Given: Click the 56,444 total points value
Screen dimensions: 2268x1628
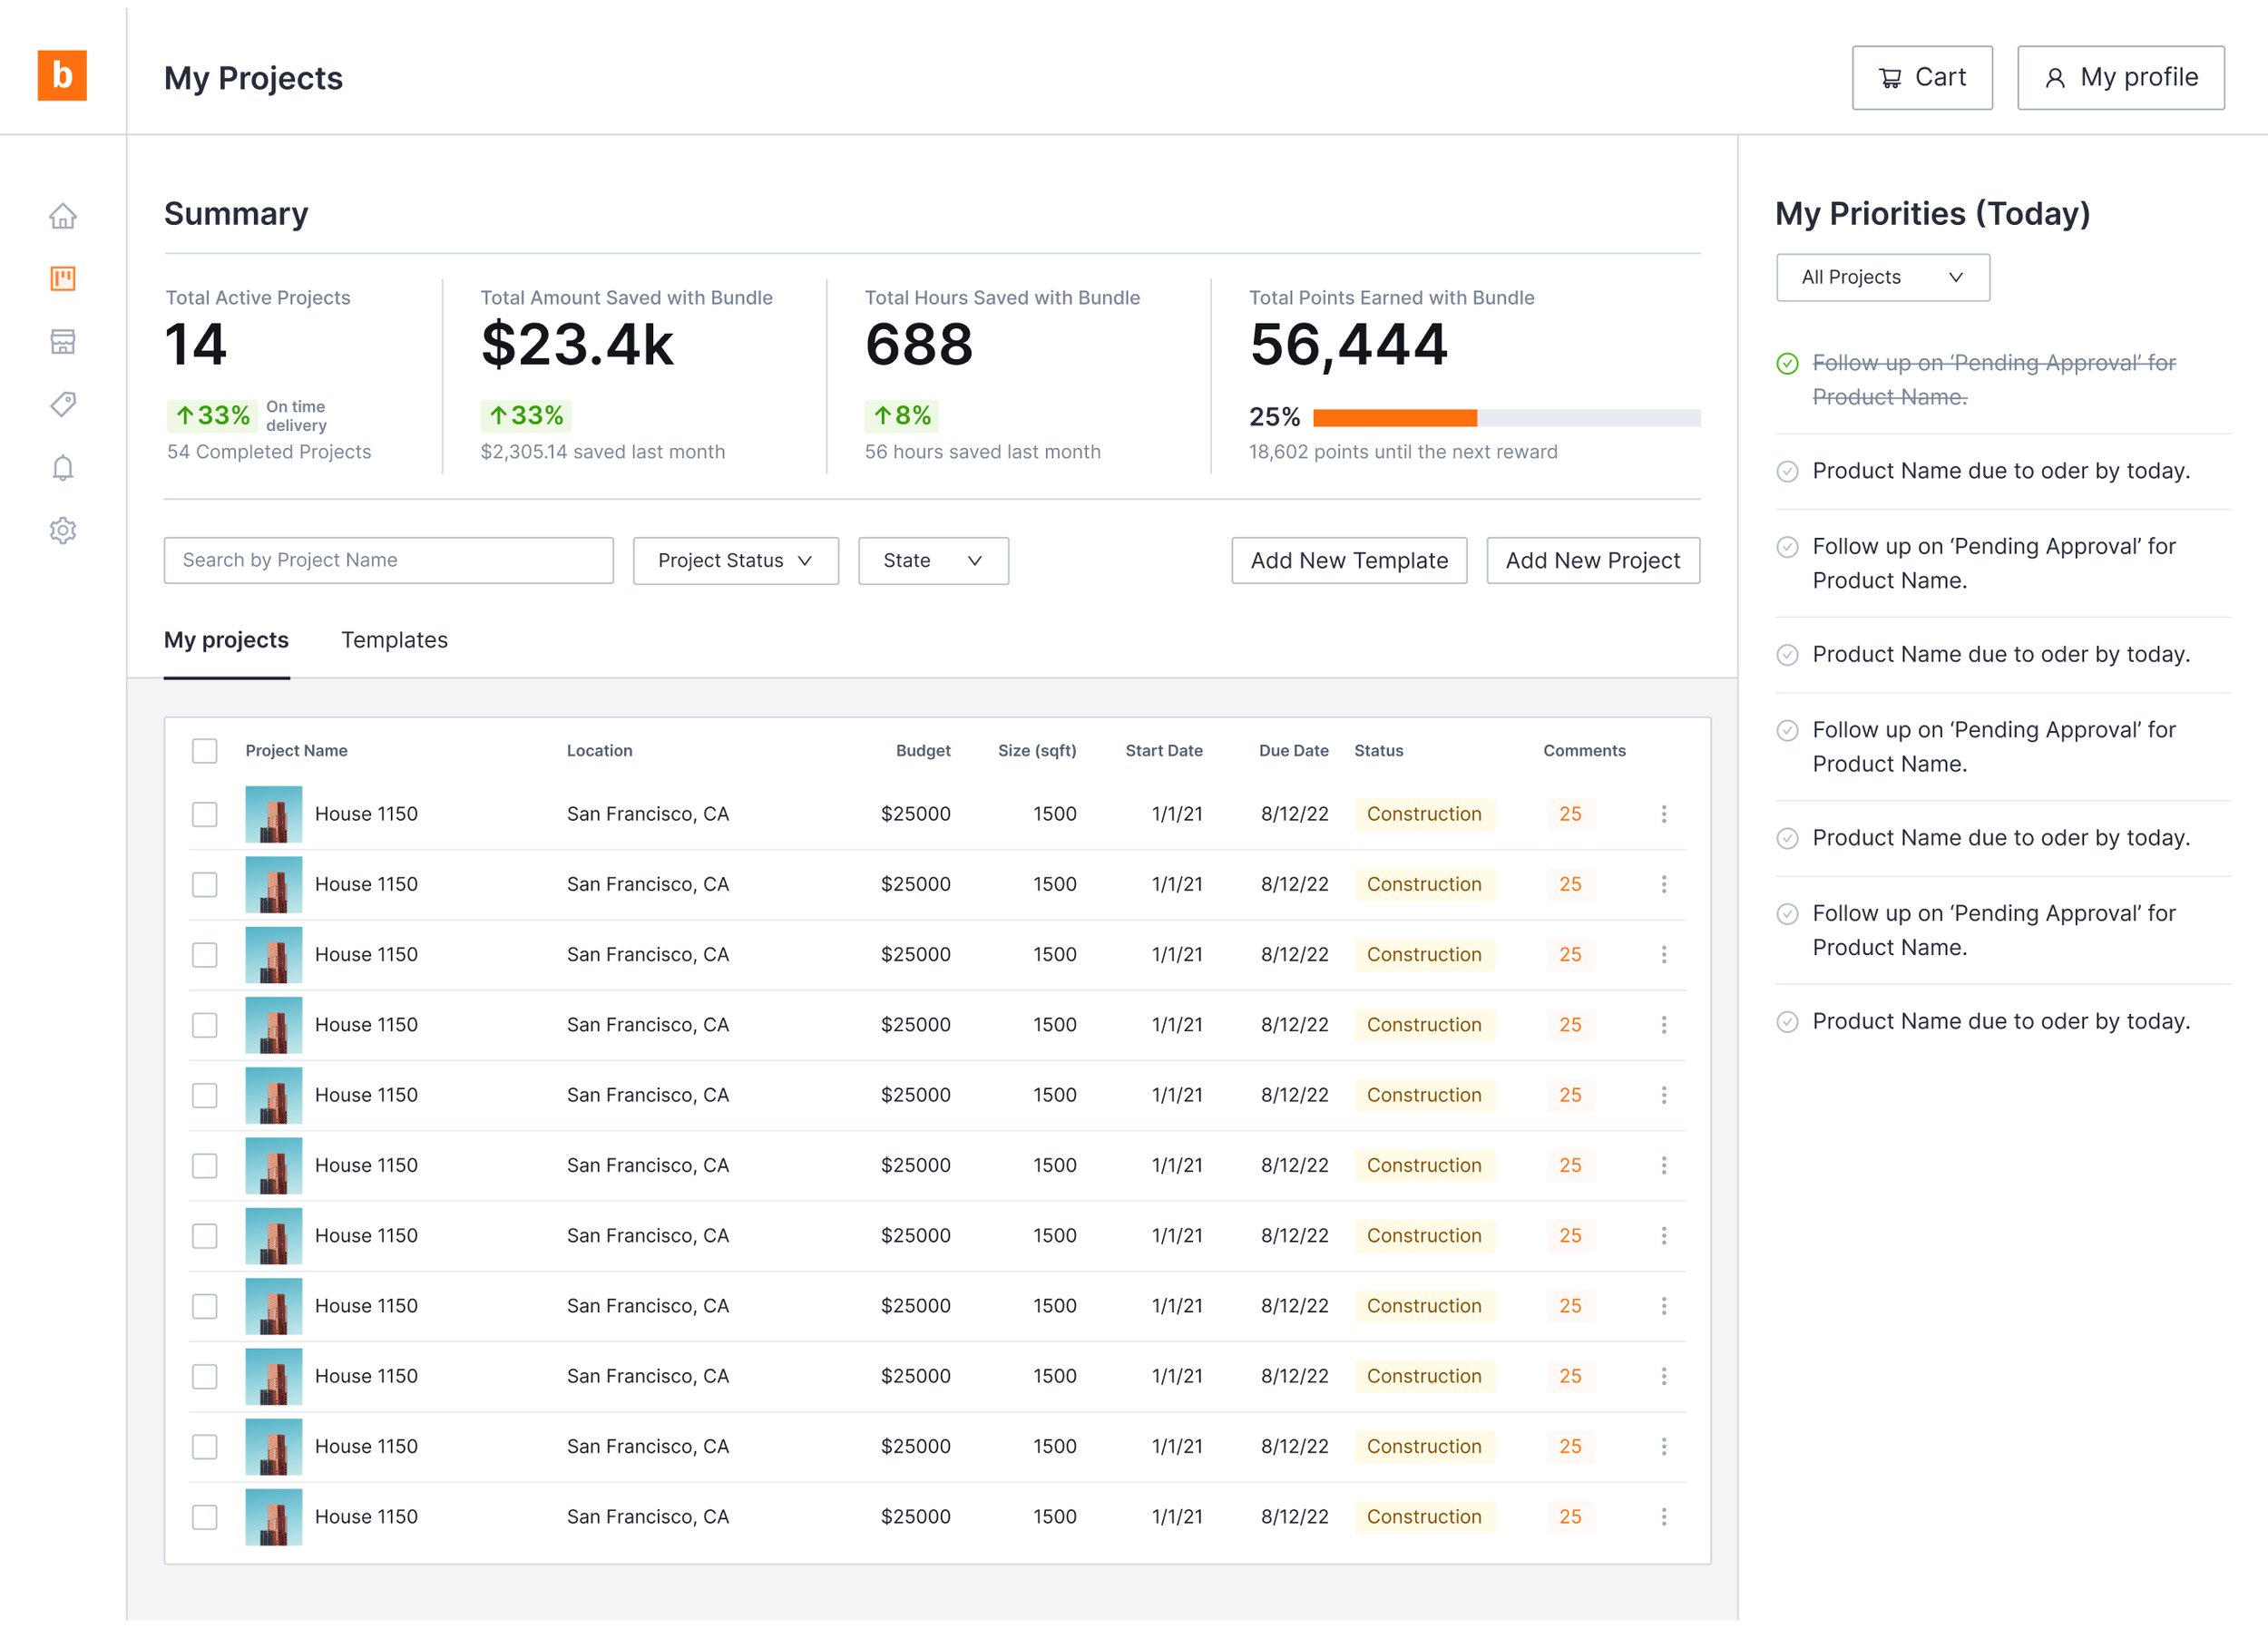Looking at the screenshot, I should (1348, 345).
